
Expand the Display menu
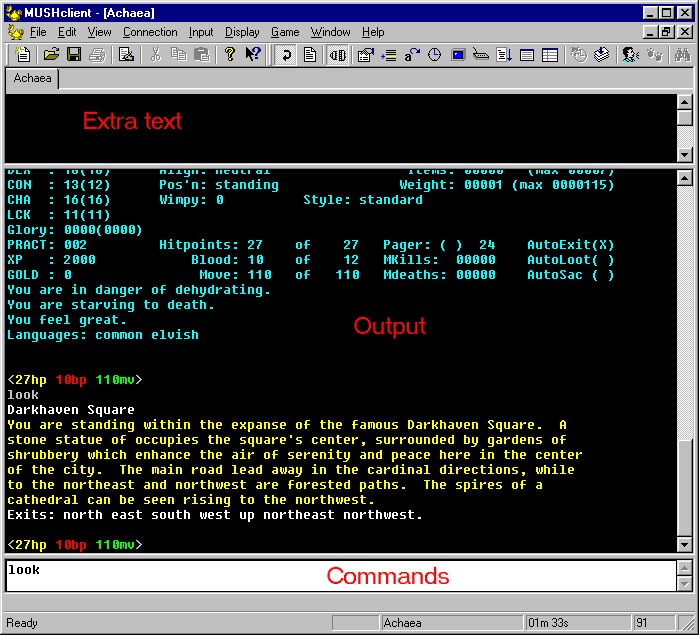point(242,32)
